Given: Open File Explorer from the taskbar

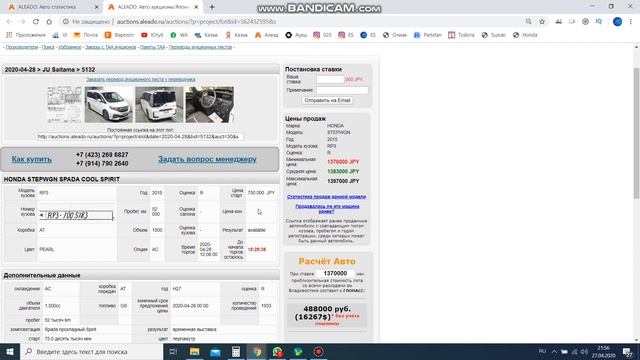Looking at the screenshot, I should (x=195, y=351).
